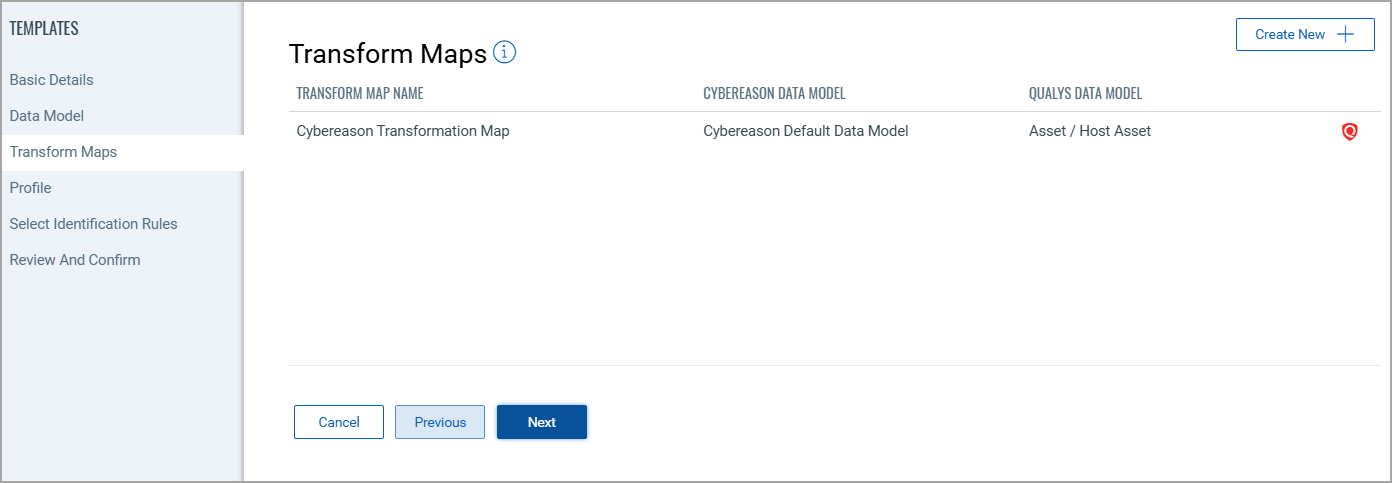
Task: Navigate to Select Identification Rules
Action: tap(94, 224)
